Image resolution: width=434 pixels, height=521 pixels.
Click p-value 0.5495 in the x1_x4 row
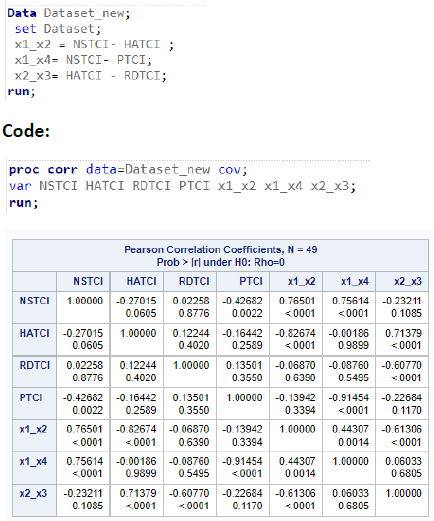194,473
